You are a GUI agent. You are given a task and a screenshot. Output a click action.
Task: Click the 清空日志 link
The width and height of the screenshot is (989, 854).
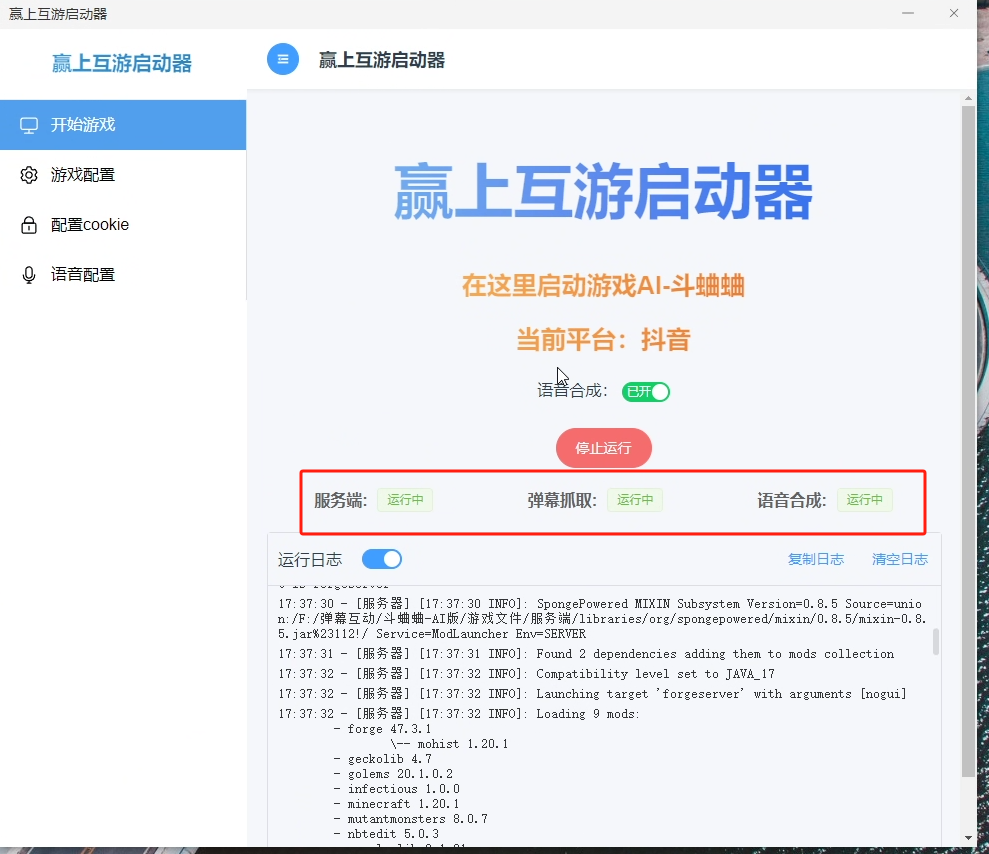tap(899, 559)
